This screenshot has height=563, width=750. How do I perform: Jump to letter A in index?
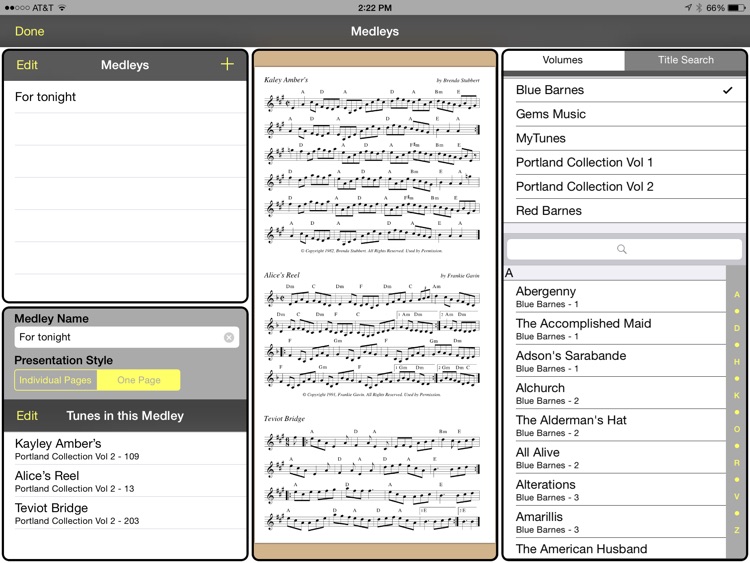(737, 295)
